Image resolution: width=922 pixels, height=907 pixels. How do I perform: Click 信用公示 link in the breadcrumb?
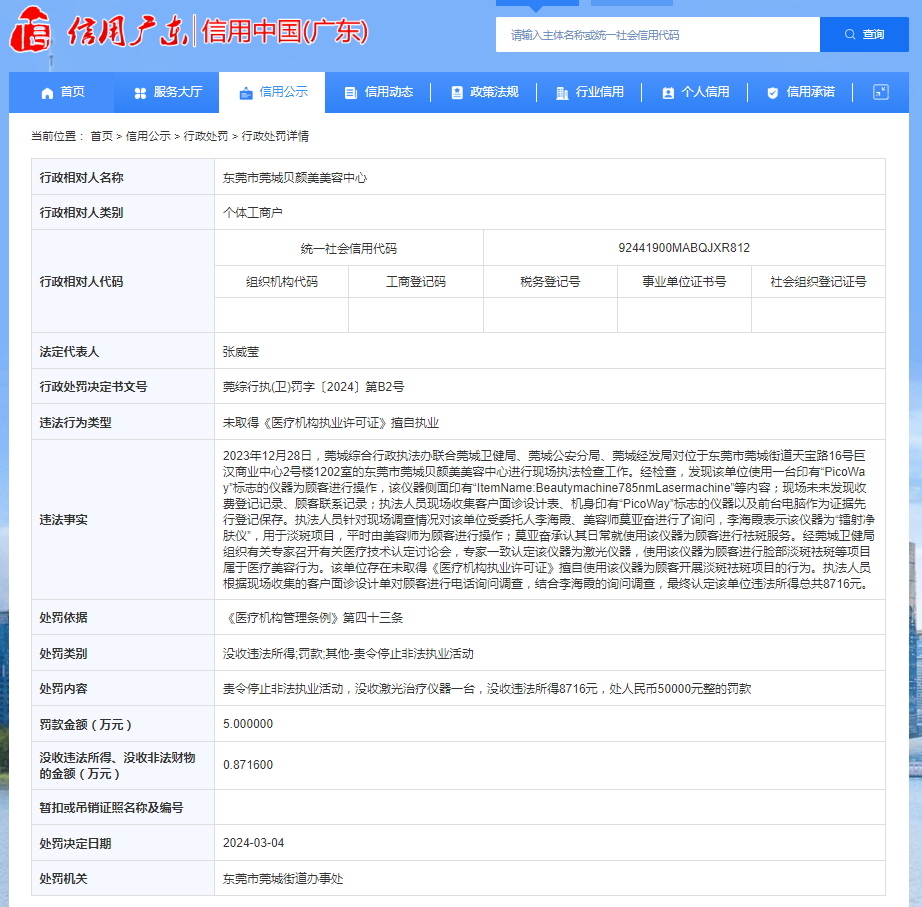(148, 136)
